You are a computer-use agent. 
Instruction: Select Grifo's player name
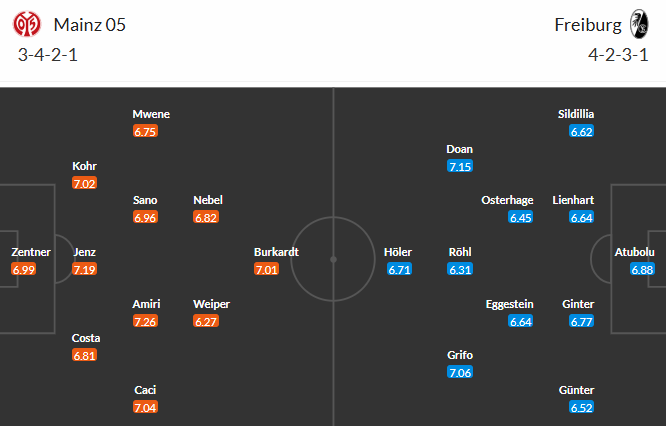pyautogui.click(x=461, y=355)
